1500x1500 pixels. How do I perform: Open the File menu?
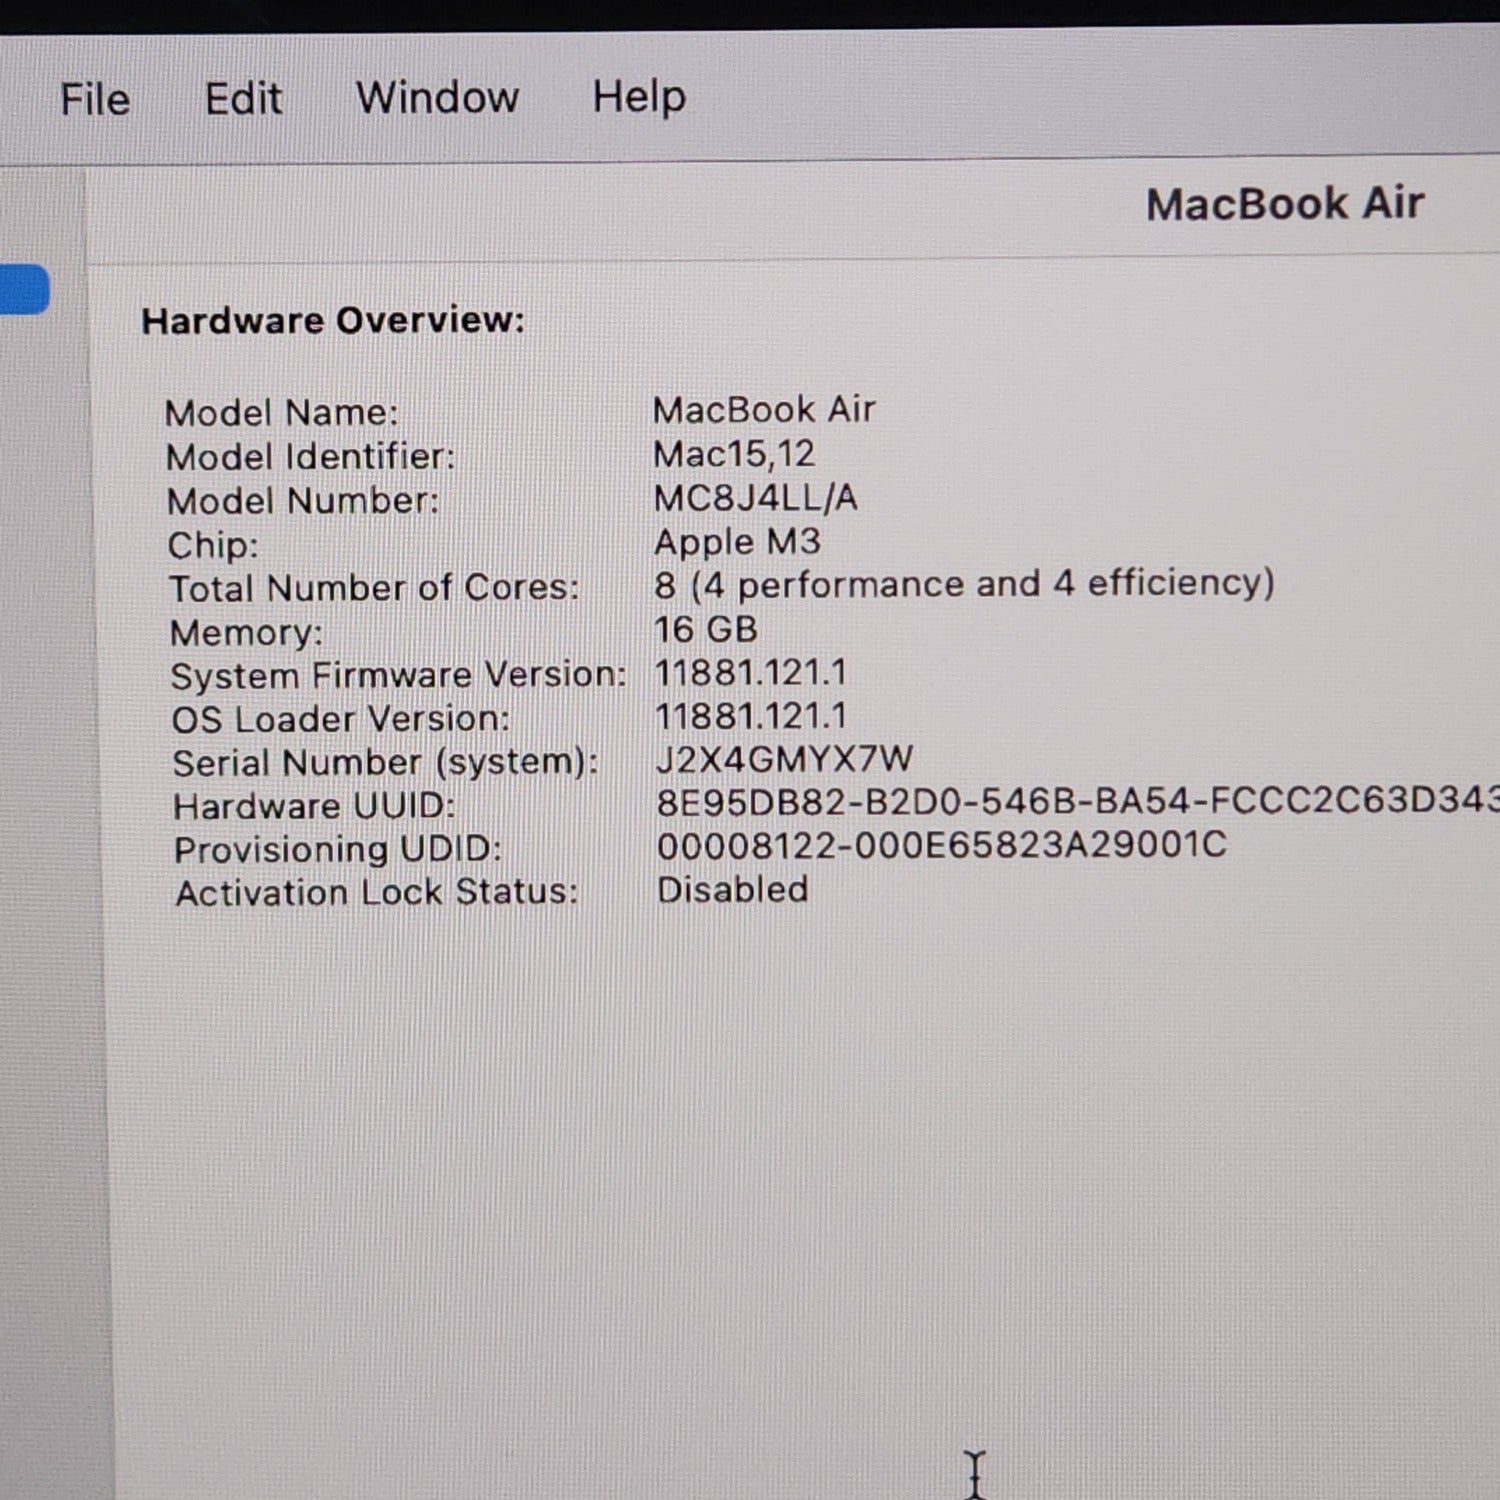95,100
